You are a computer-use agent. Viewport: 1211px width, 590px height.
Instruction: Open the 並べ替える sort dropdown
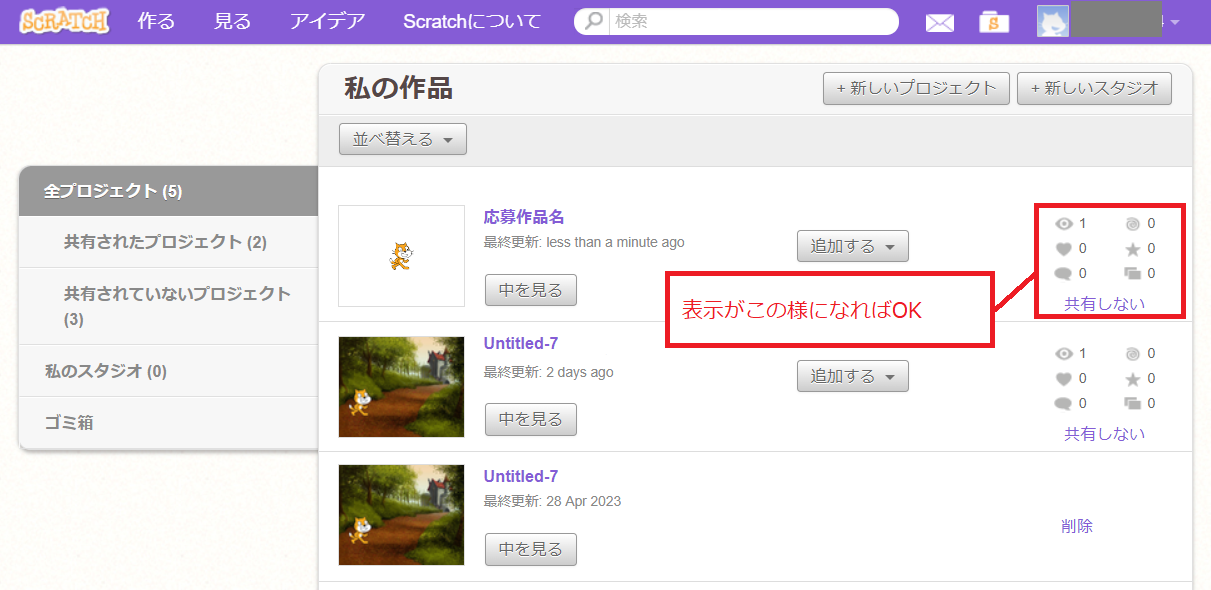pos(403,139)
